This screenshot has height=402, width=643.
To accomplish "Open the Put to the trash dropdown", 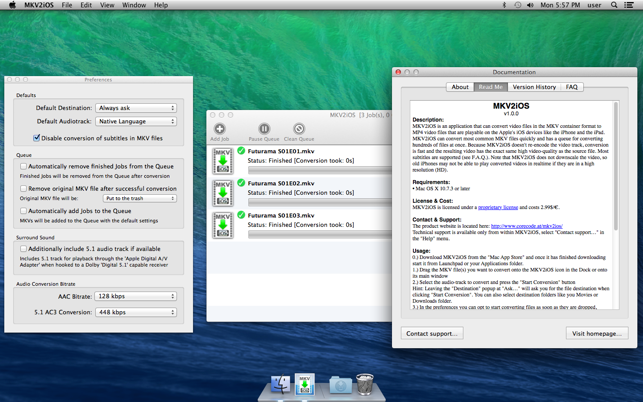I will point(140,198).
